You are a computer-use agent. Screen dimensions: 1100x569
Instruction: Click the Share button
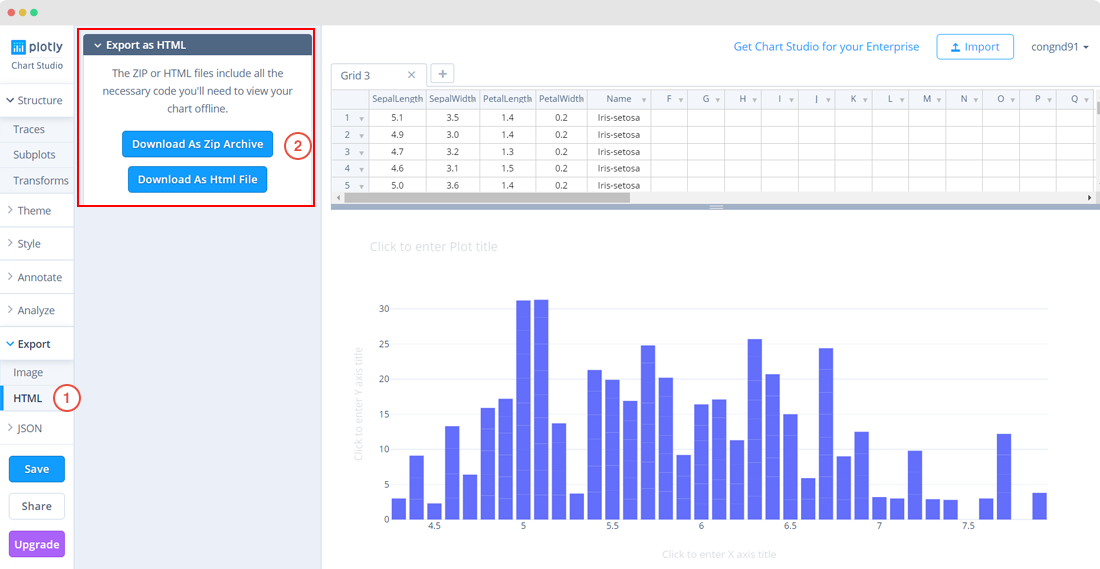[x=36, y=507]
